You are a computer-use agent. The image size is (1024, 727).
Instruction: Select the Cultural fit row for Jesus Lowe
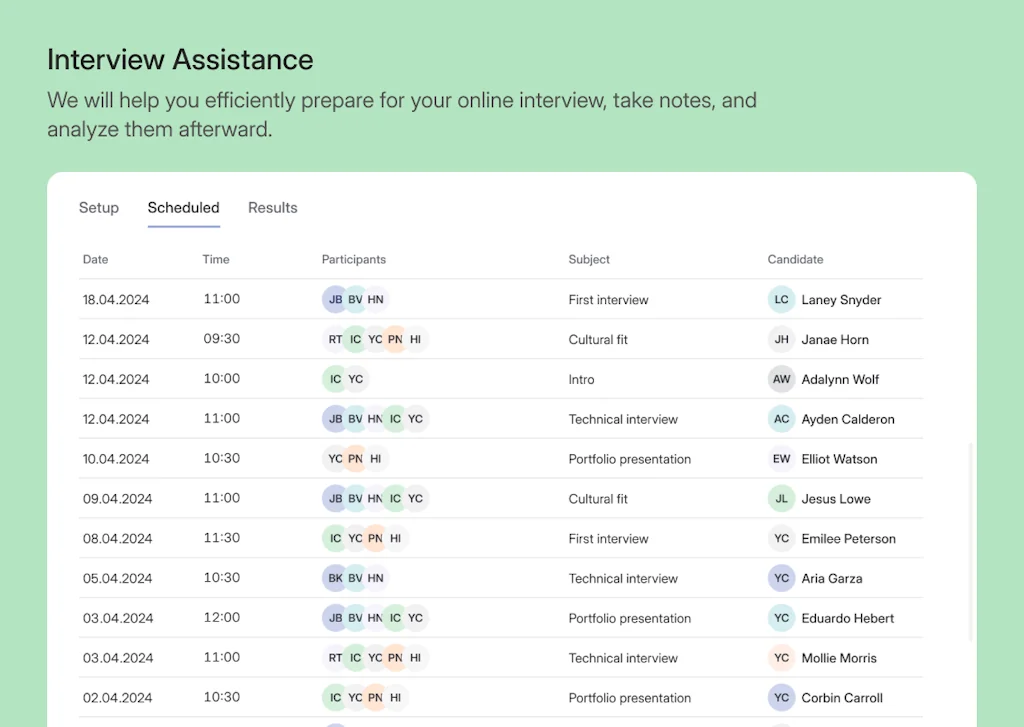598,498
